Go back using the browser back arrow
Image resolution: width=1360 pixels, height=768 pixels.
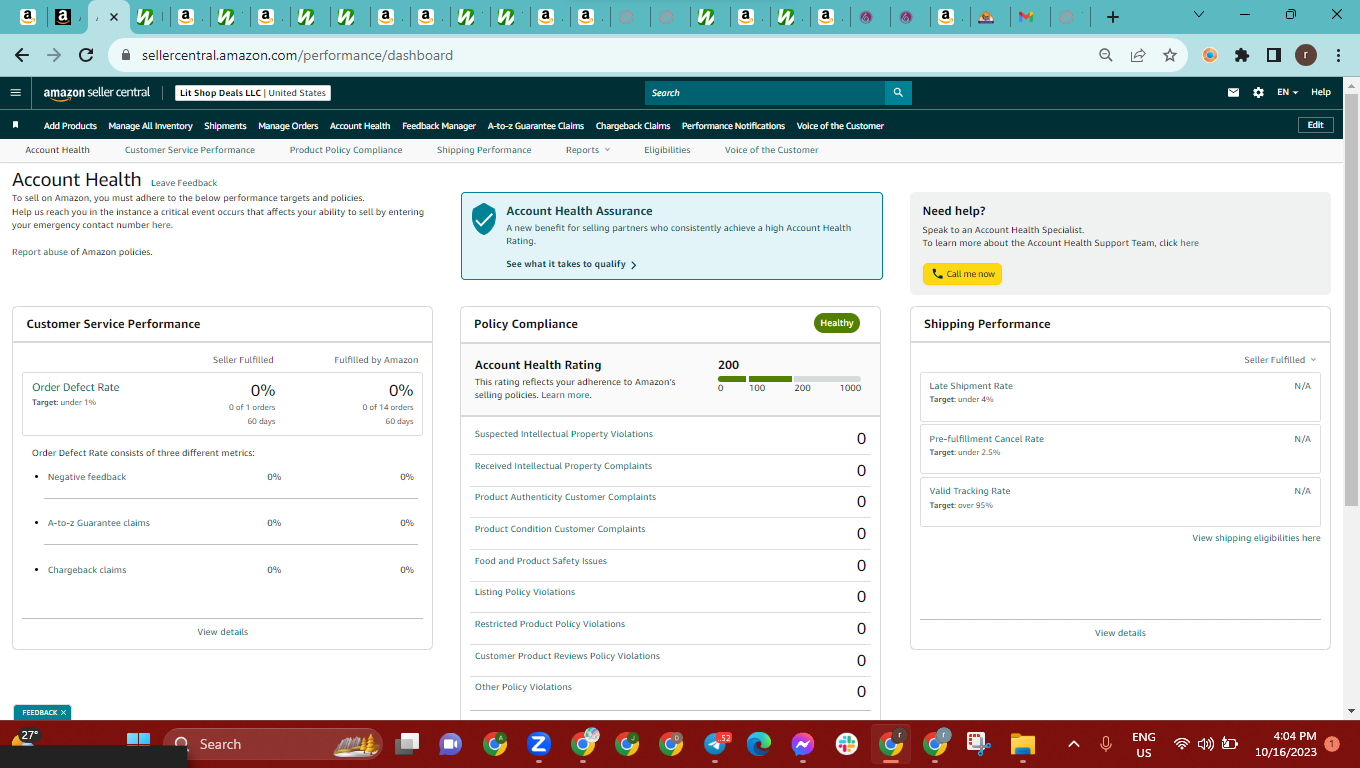pyautogui.click(x=22, y=56)
